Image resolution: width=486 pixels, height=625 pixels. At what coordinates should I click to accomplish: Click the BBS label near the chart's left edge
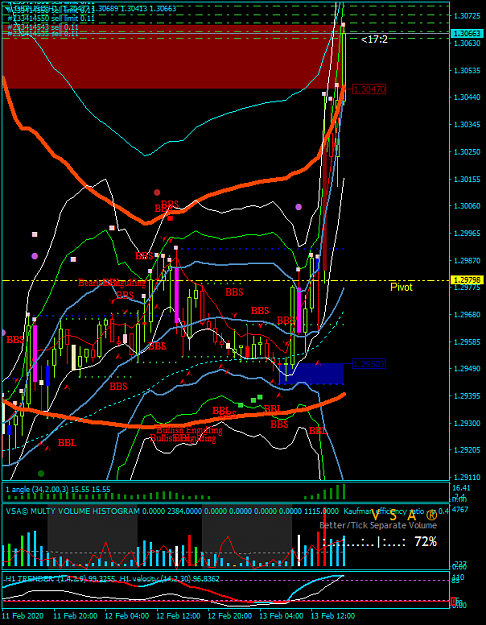coord(15,340)
